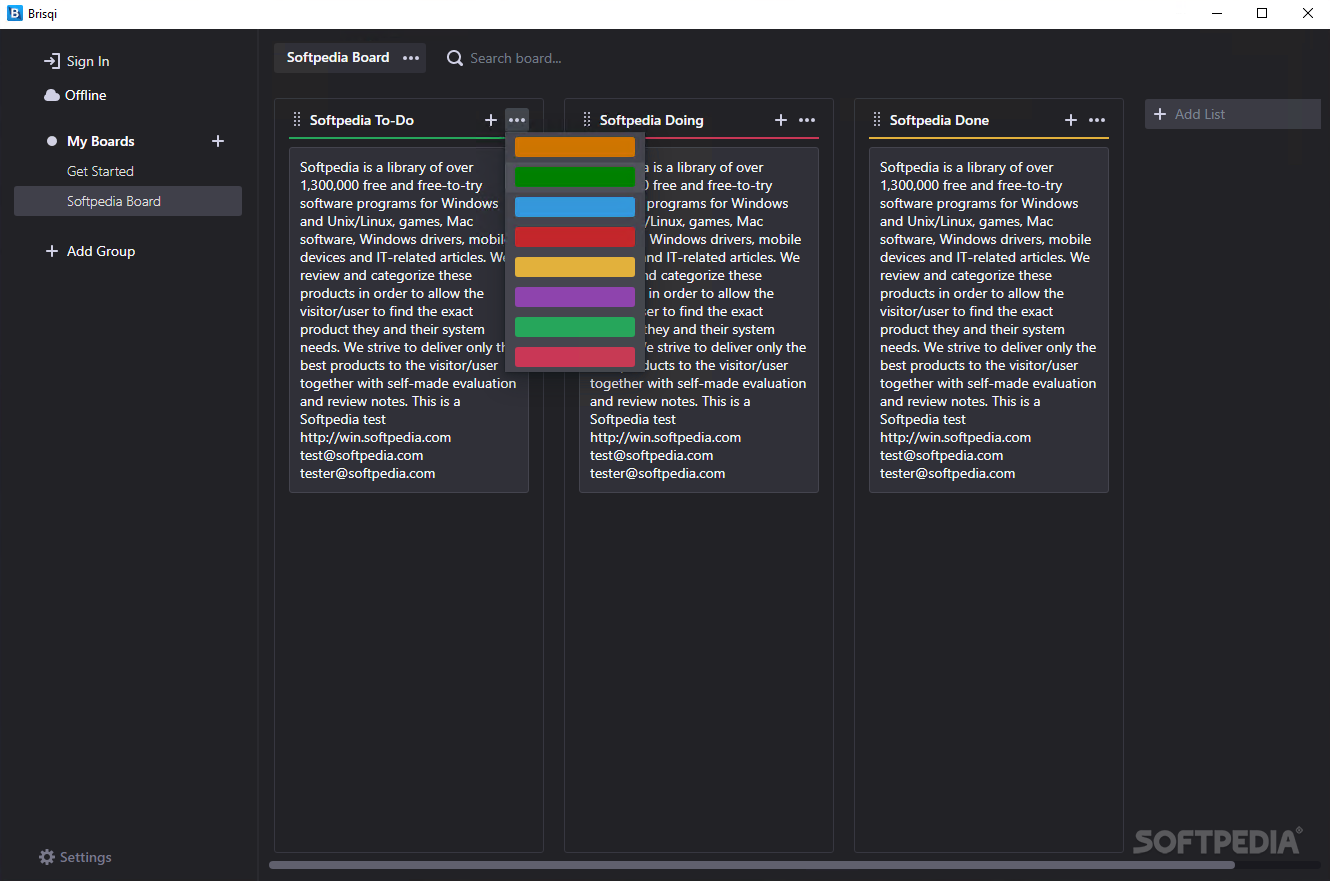
Task: Click the search magnifier icon
Action: click(455, 58)
